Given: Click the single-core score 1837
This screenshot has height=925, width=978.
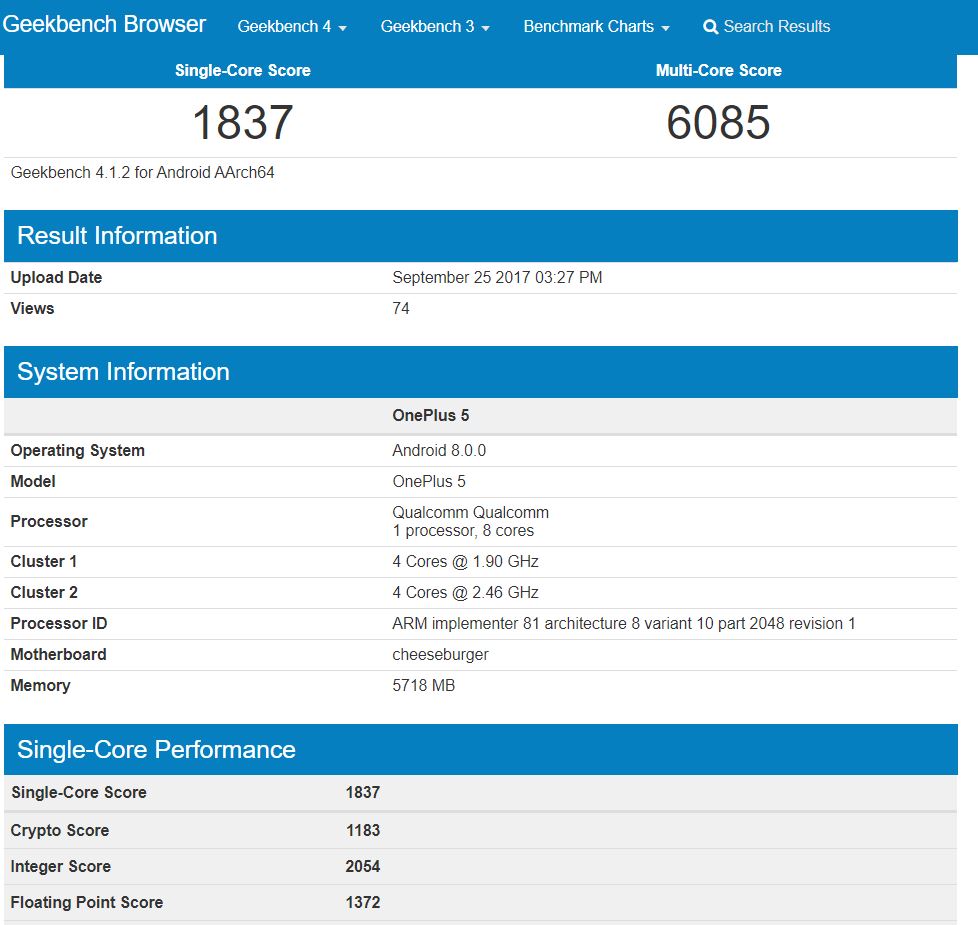Looking at the screenshot, I should (243, 122).
